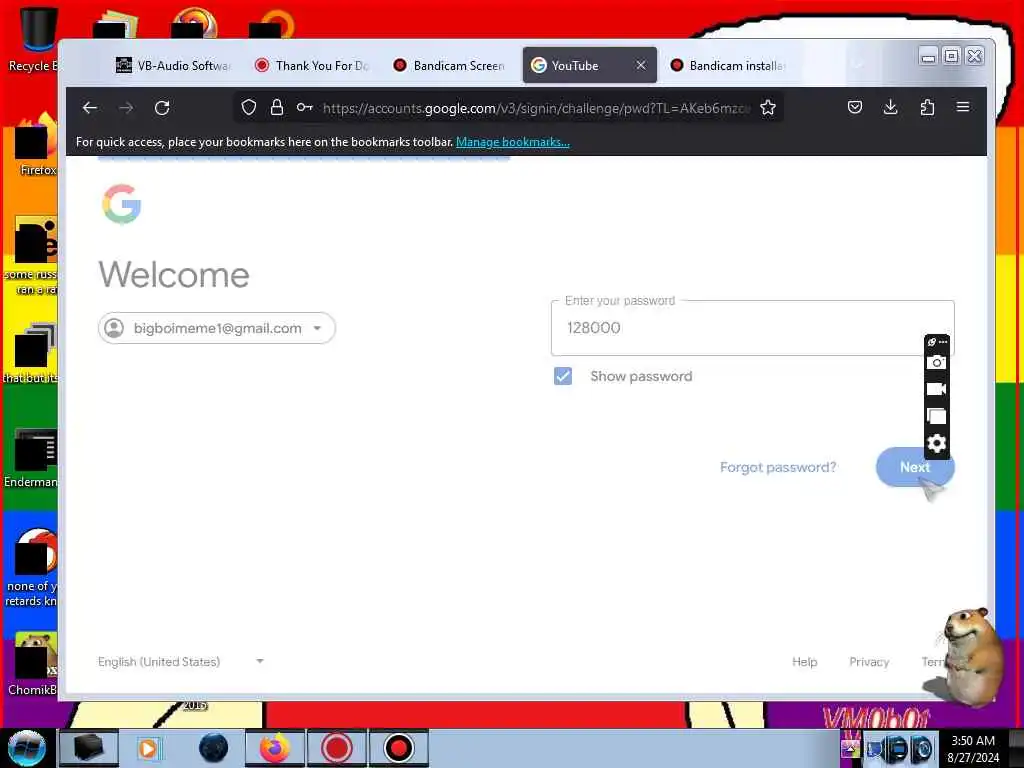
Task: Click the screenshot camera icon on overlay toolbar
Action: coord(936,362)
